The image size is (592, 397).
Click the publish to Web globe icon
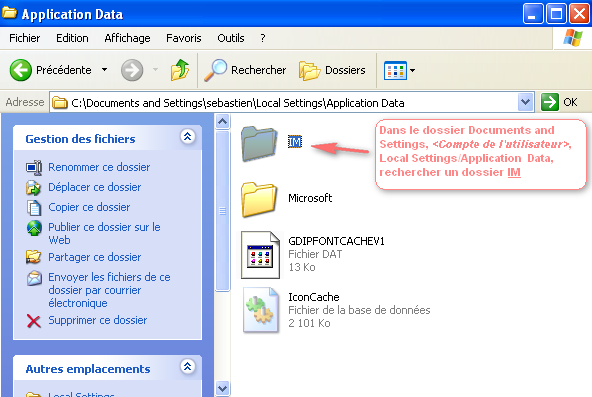34,228
